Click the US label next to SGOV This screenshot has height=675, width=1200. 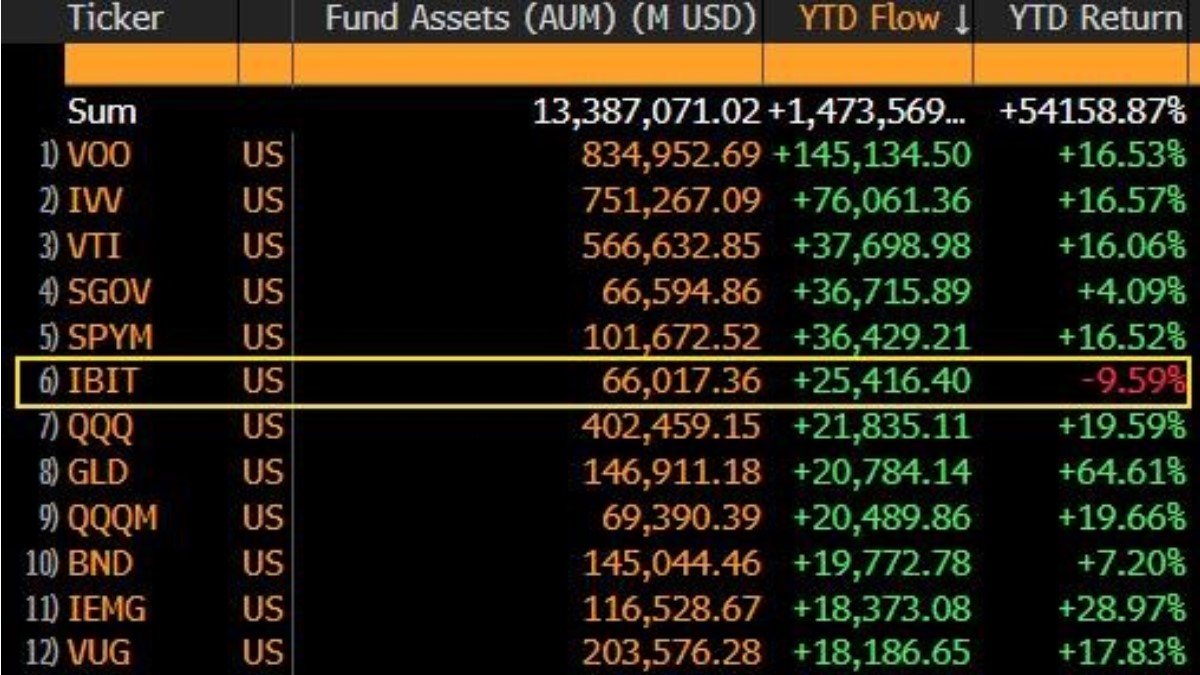point(261,288)
